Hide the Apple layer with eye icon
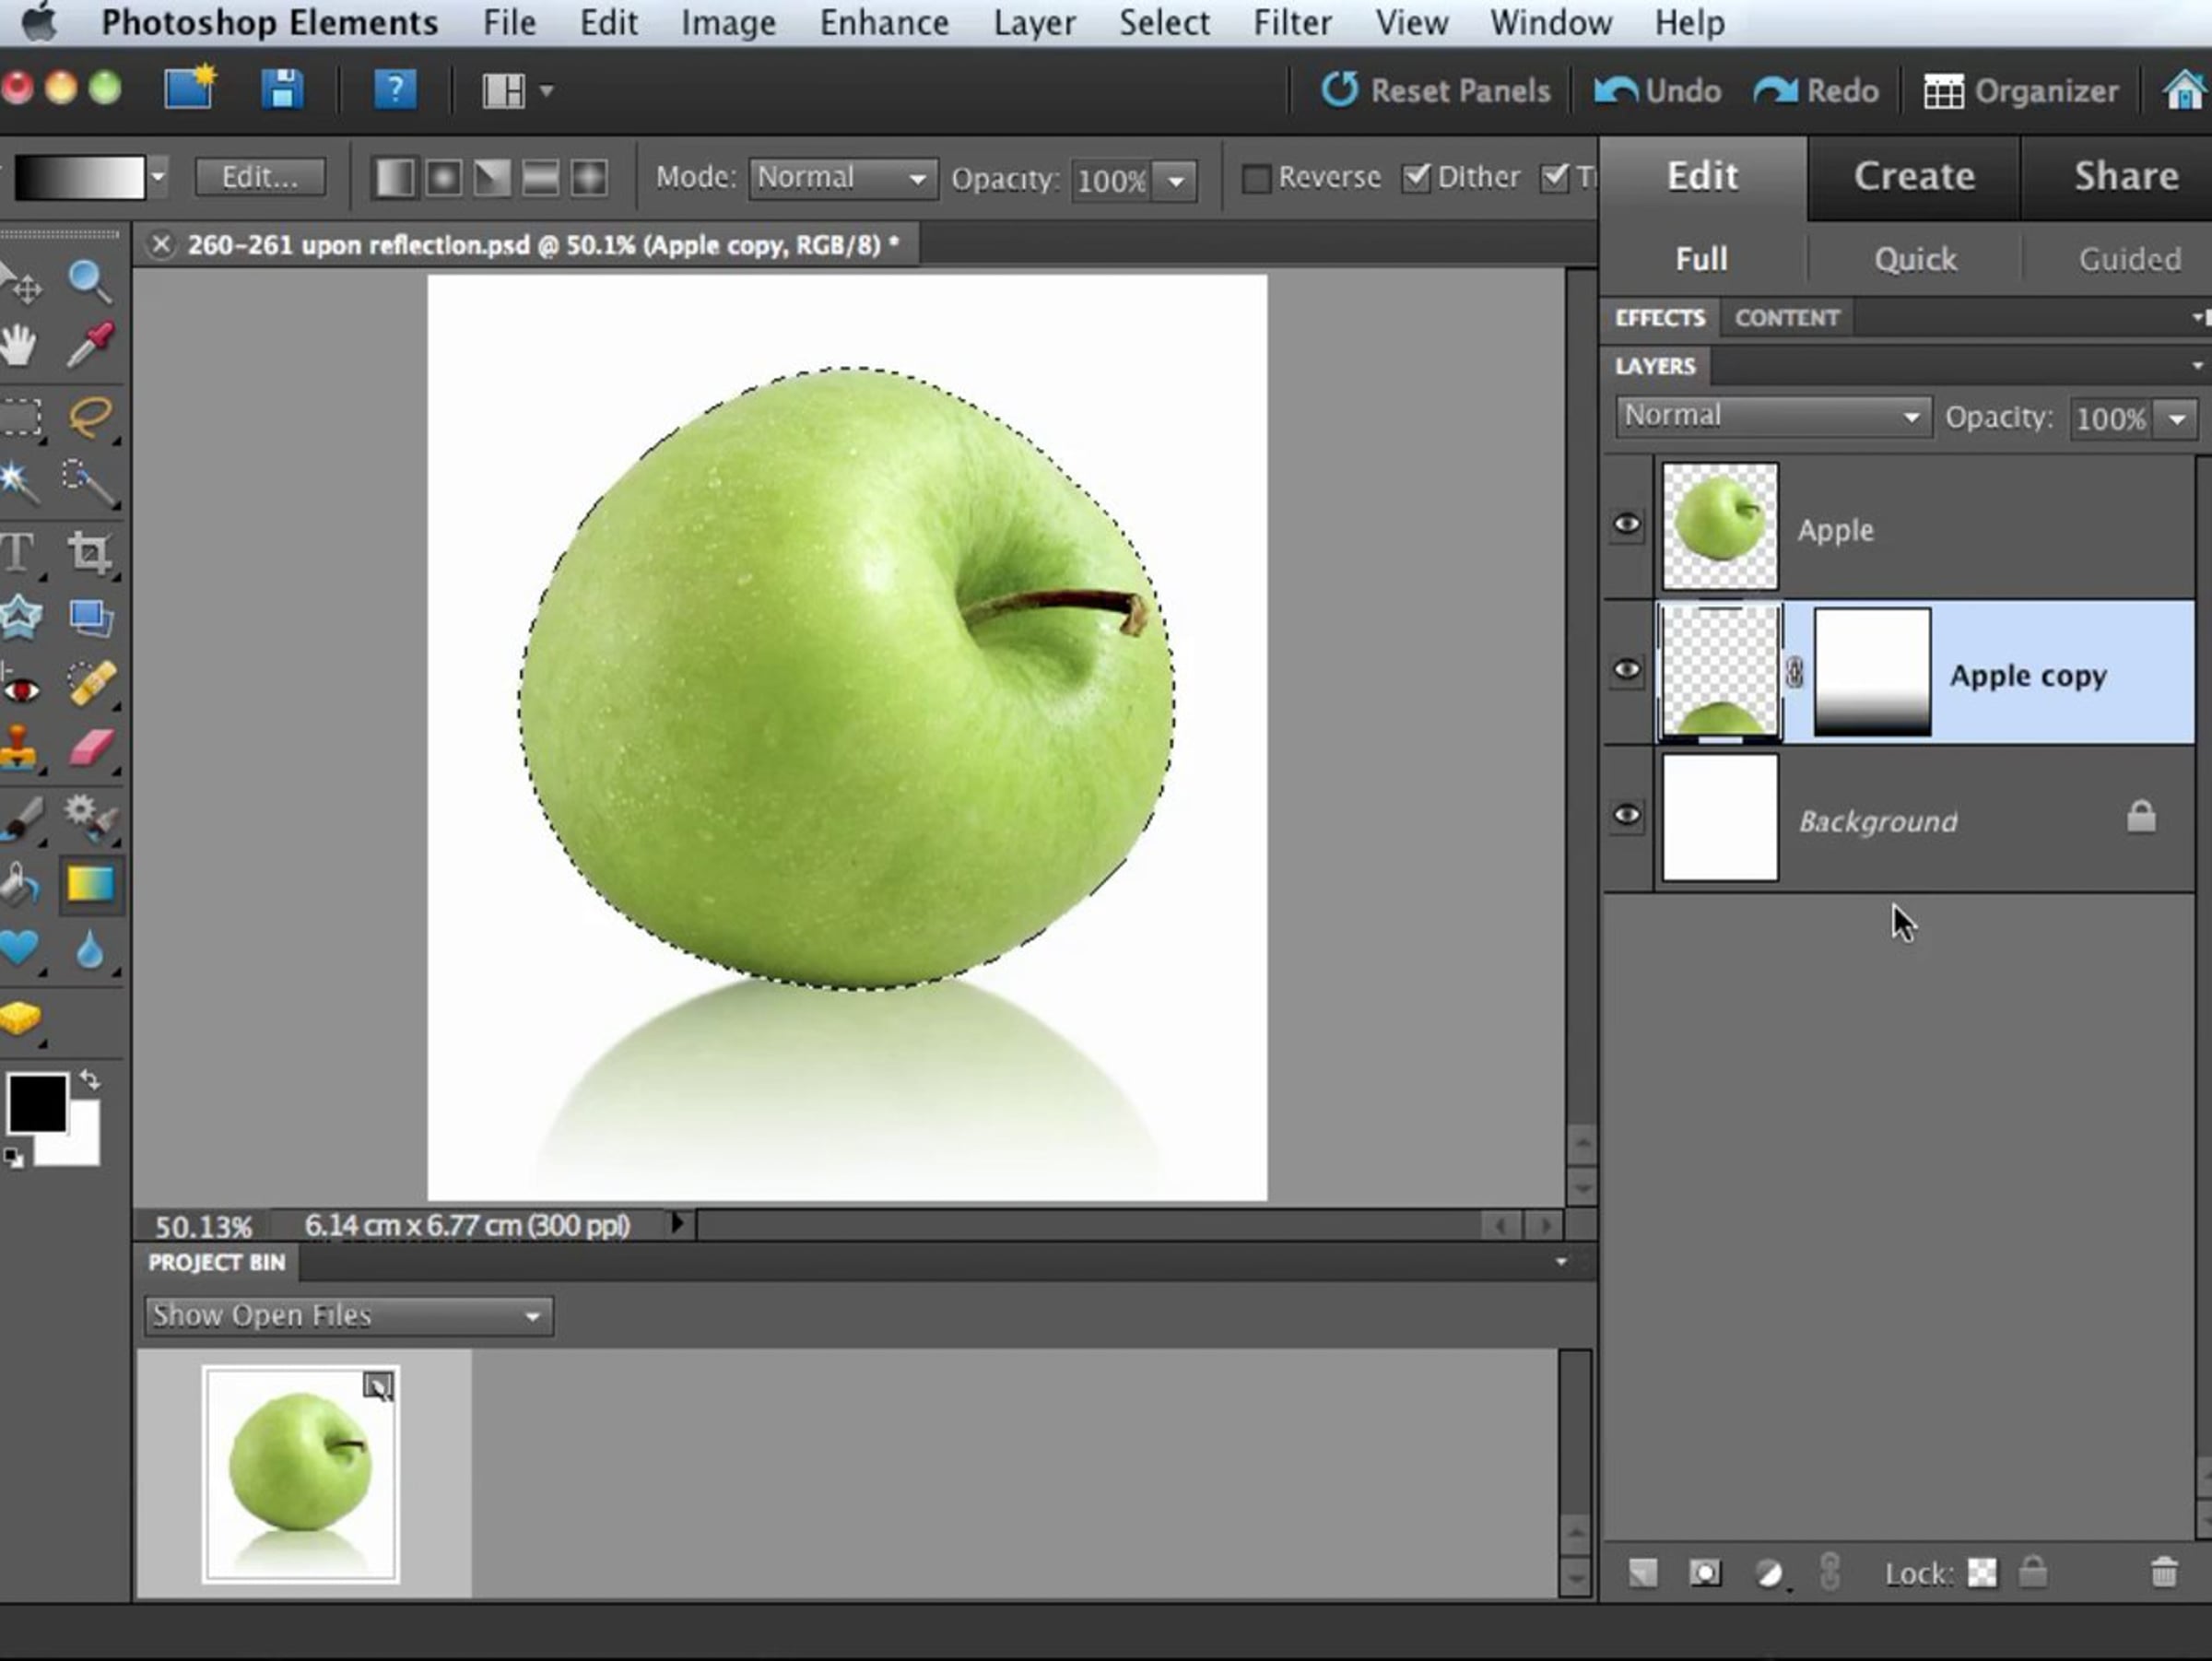Screen dimensions: 2212x1661 point(1627,525)
